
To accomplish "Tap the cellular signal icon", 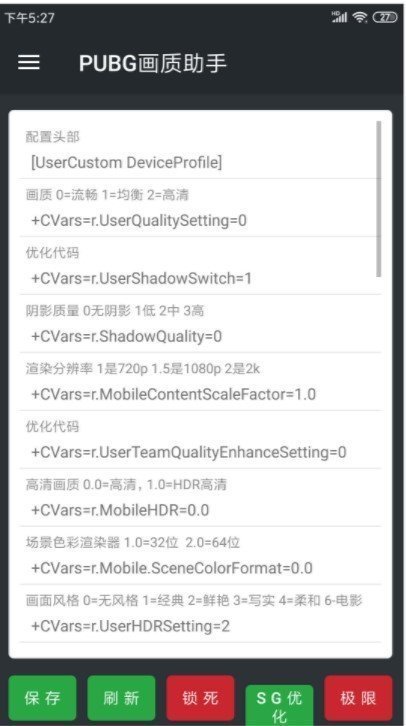I will click(340, 17).
